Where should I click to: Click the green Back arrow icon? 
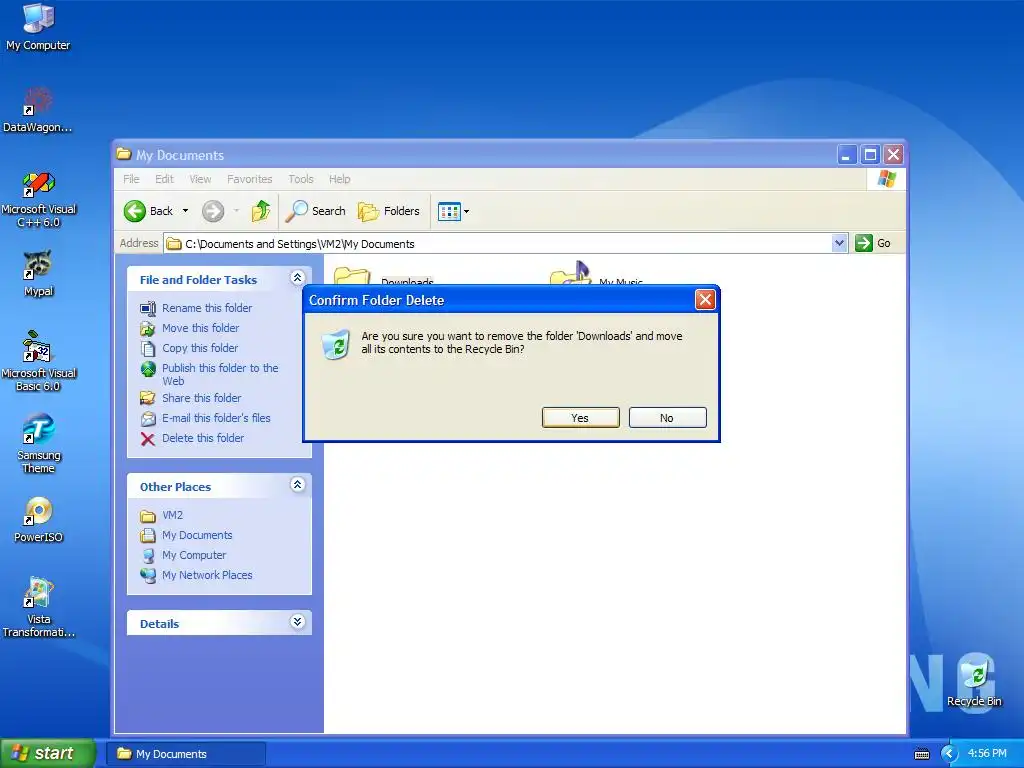tap(135, 211)
